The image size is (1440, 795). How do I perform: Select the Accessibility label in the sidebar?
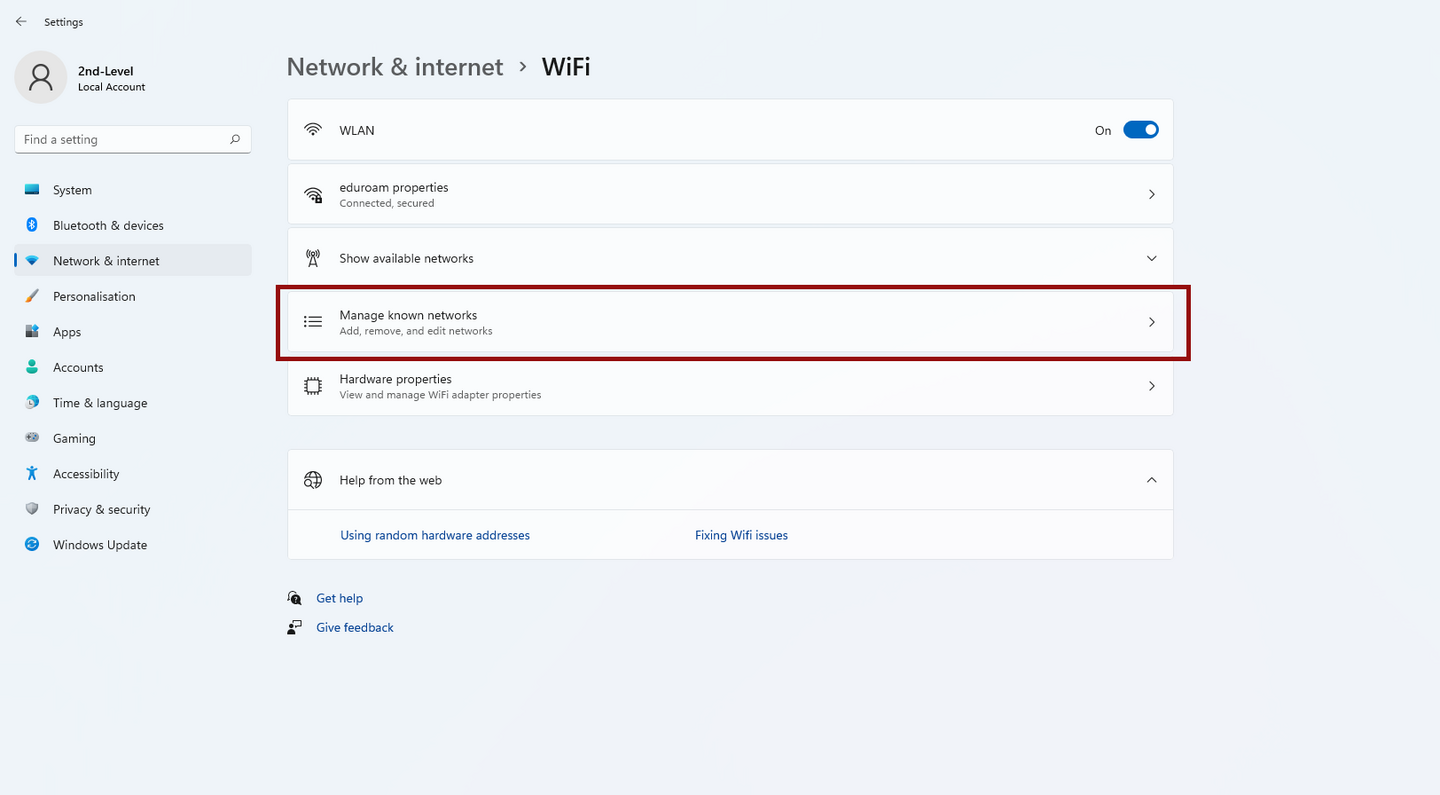[x=86, y=474]
